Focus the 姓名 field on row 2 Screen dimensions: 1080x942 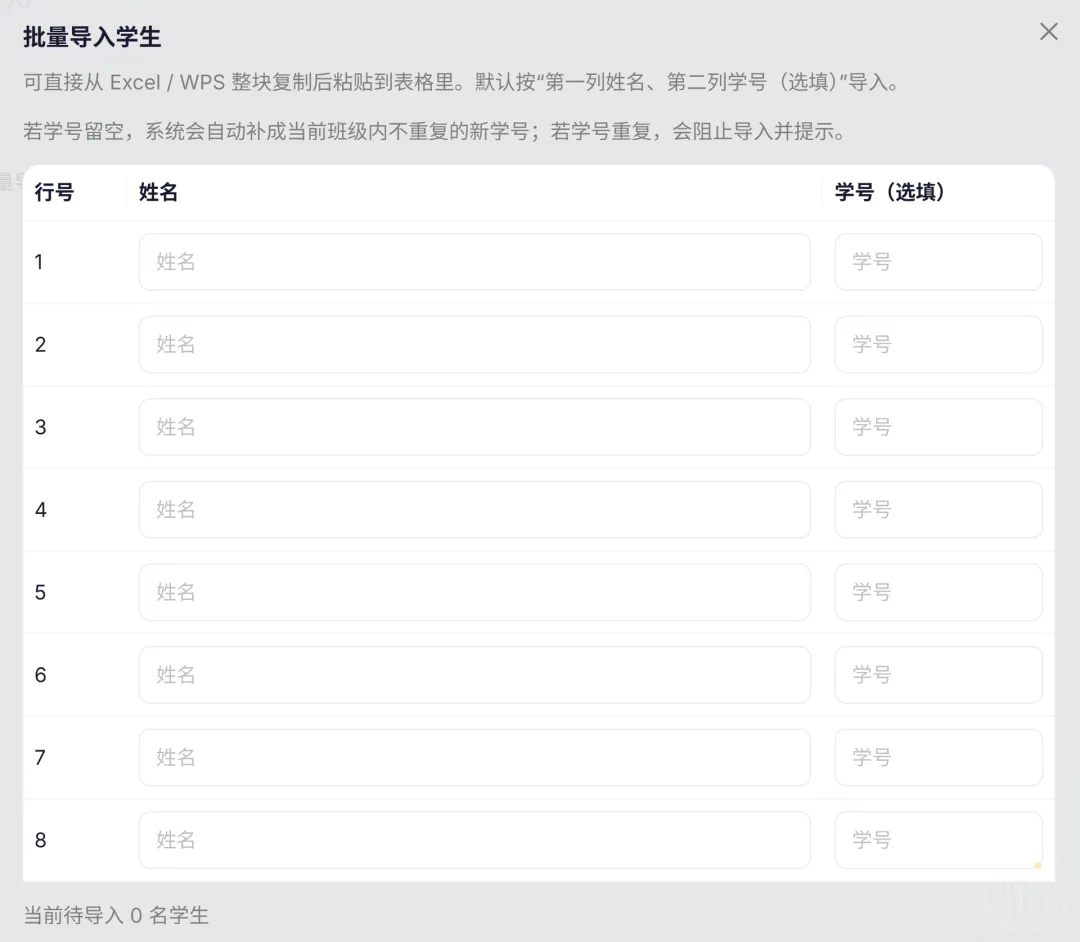click(x=475, y=344)
